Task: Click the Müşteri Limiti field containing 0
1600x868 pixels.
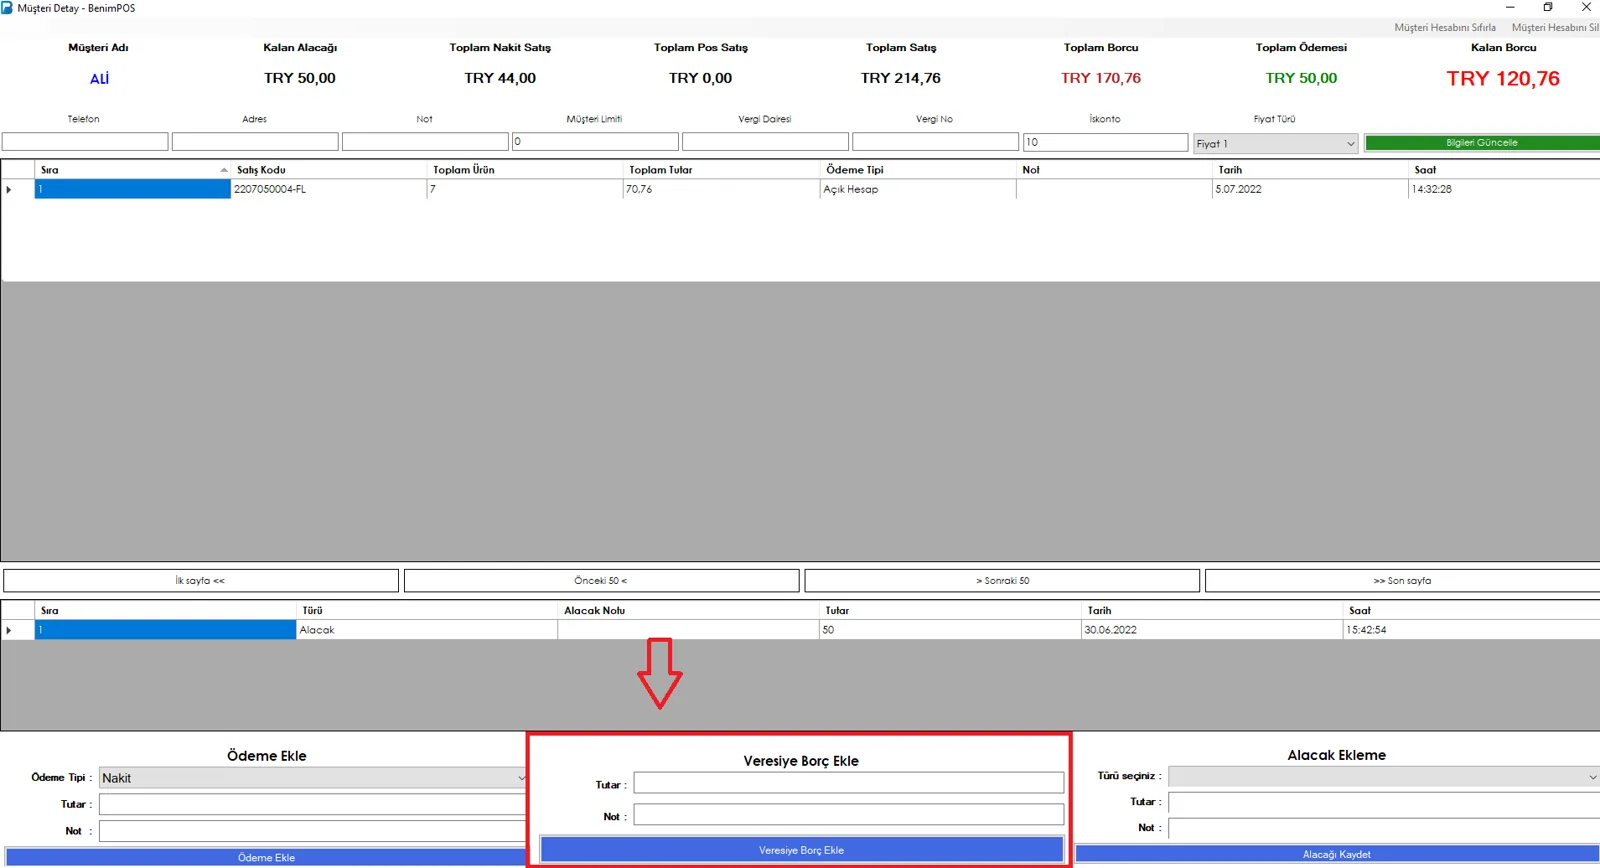Action: tap(595, 142)
